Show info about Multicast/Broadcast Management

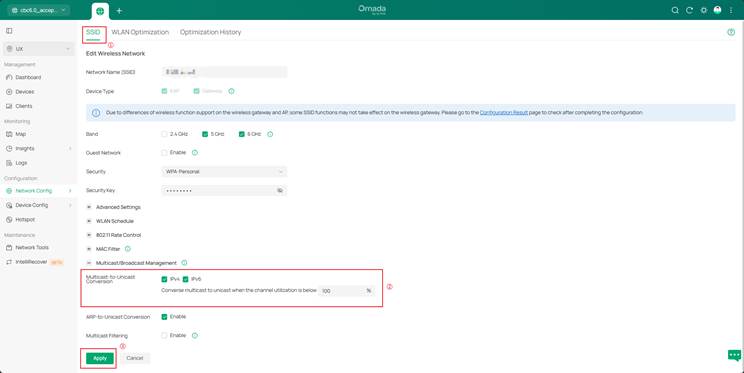184,263
